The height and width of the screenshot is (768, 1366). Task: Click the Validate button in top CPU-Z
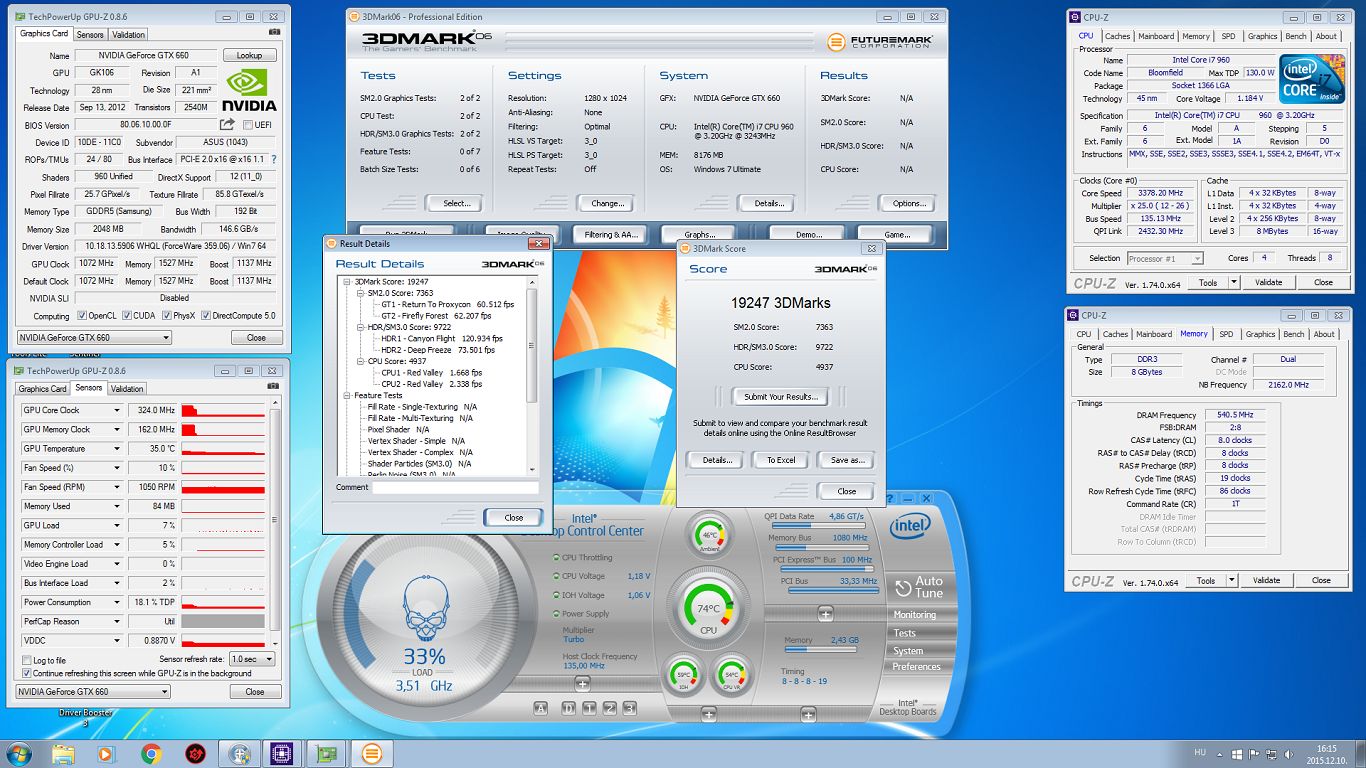click(1269, 282)
